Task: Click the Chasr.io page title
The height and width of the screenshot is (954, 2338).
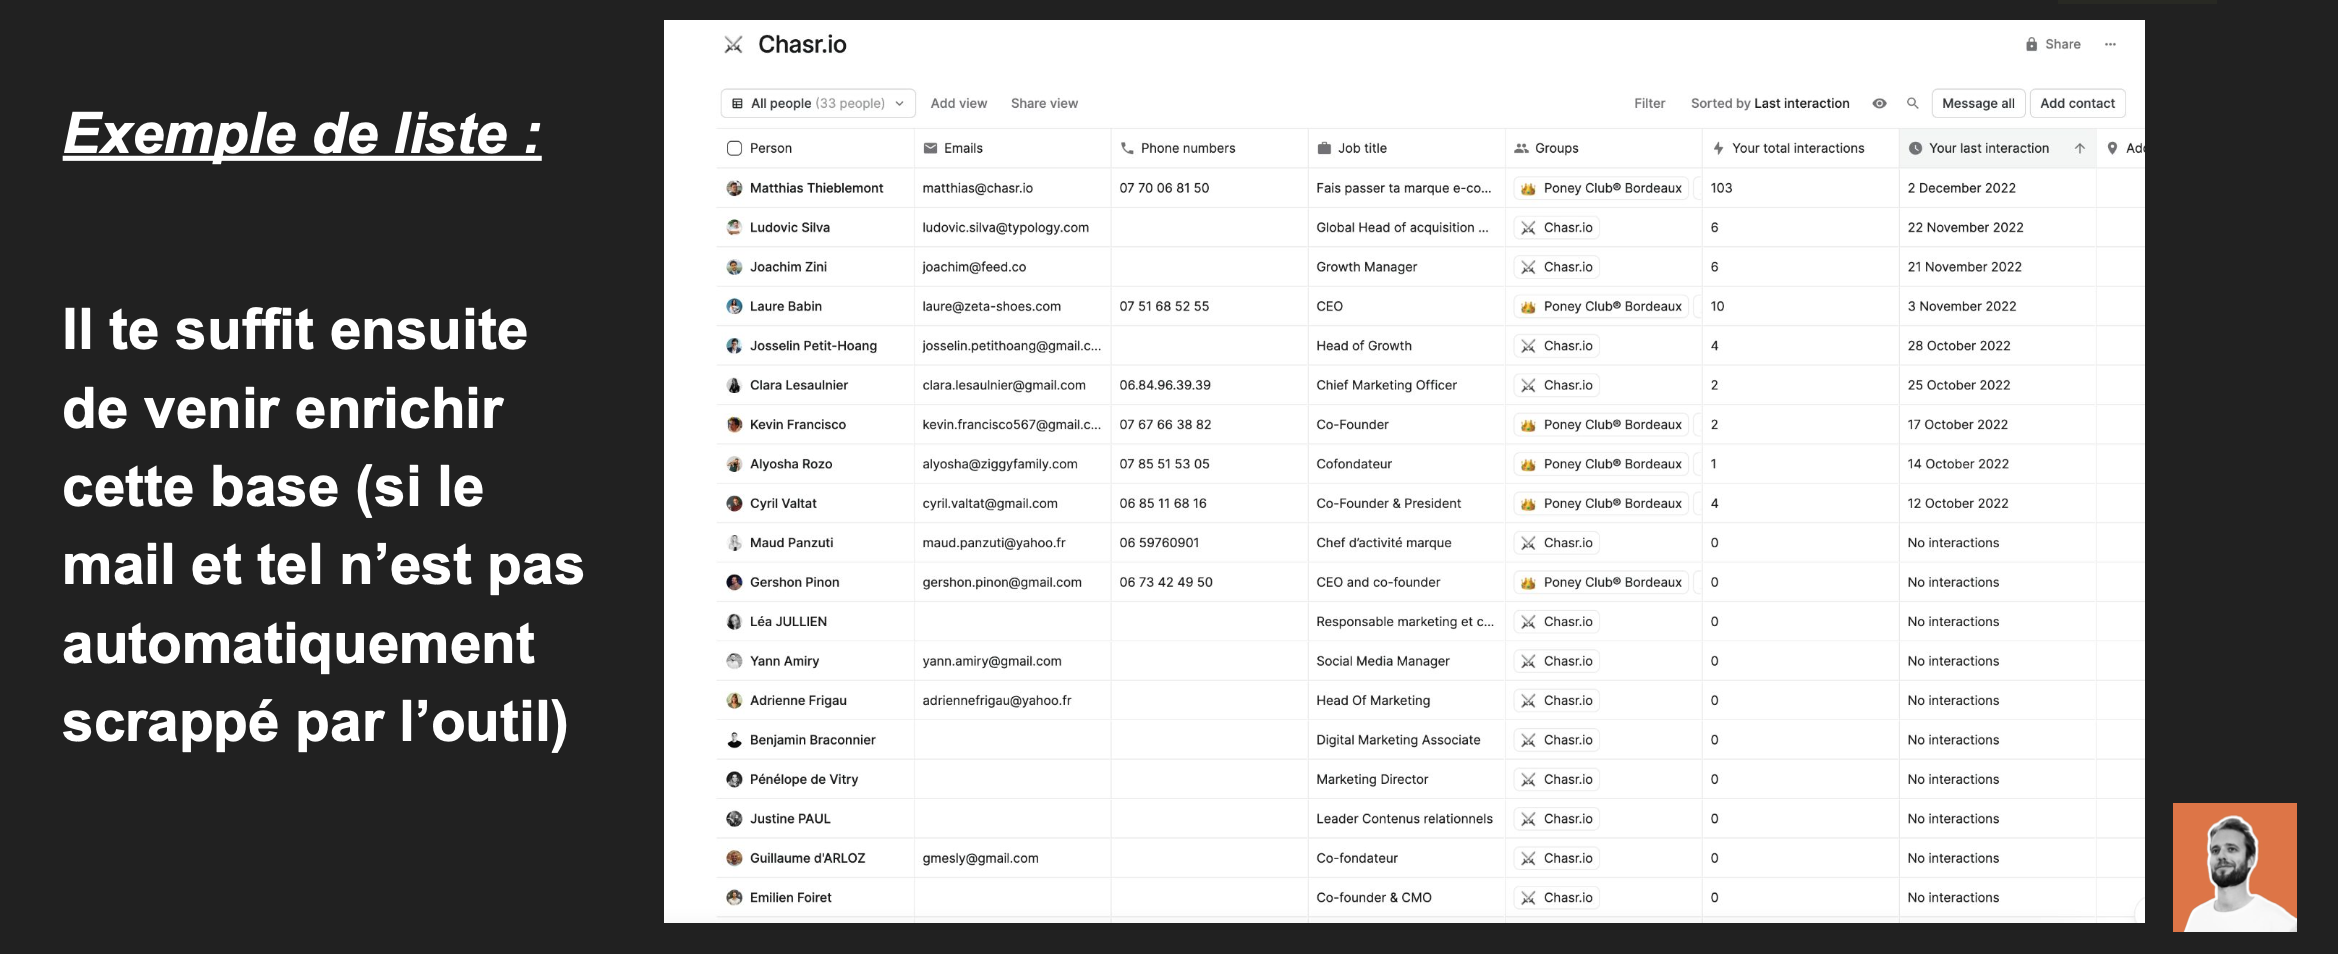Action: tap(802, 45)
